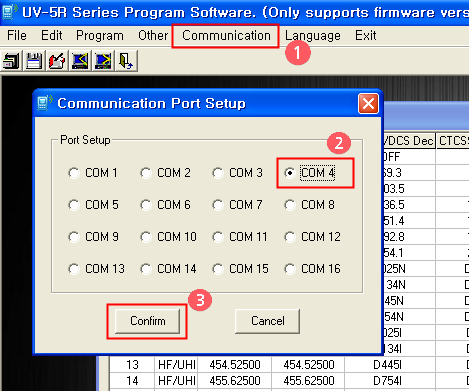Screen dimensions: 469x391
Task: Click row 14 frequency 455.62500 first cell
Action: [x=235, y=381]
